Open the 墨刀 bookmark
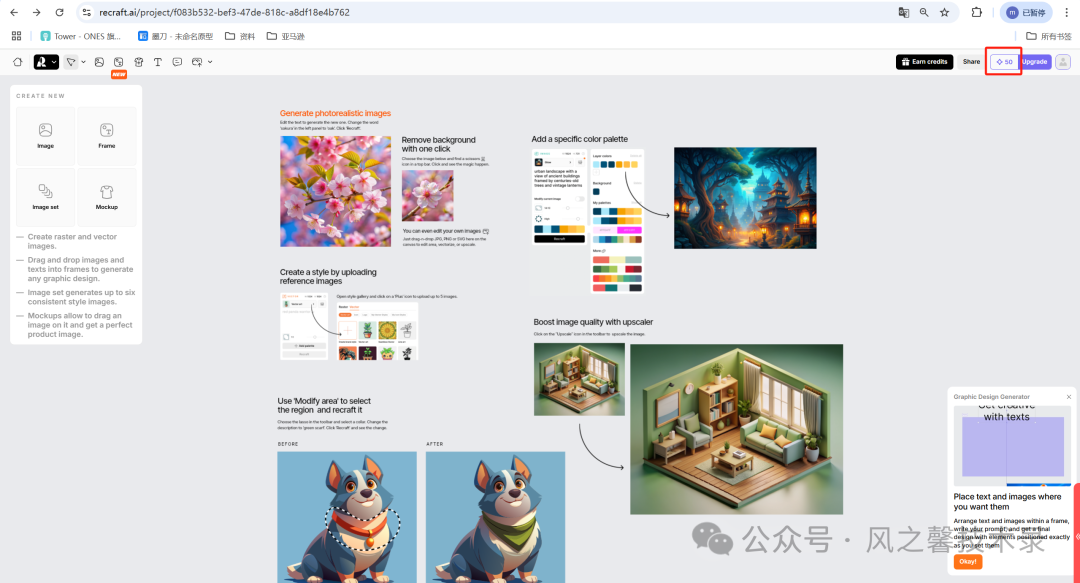This screenshot has height=583, width=1080. 176,36
